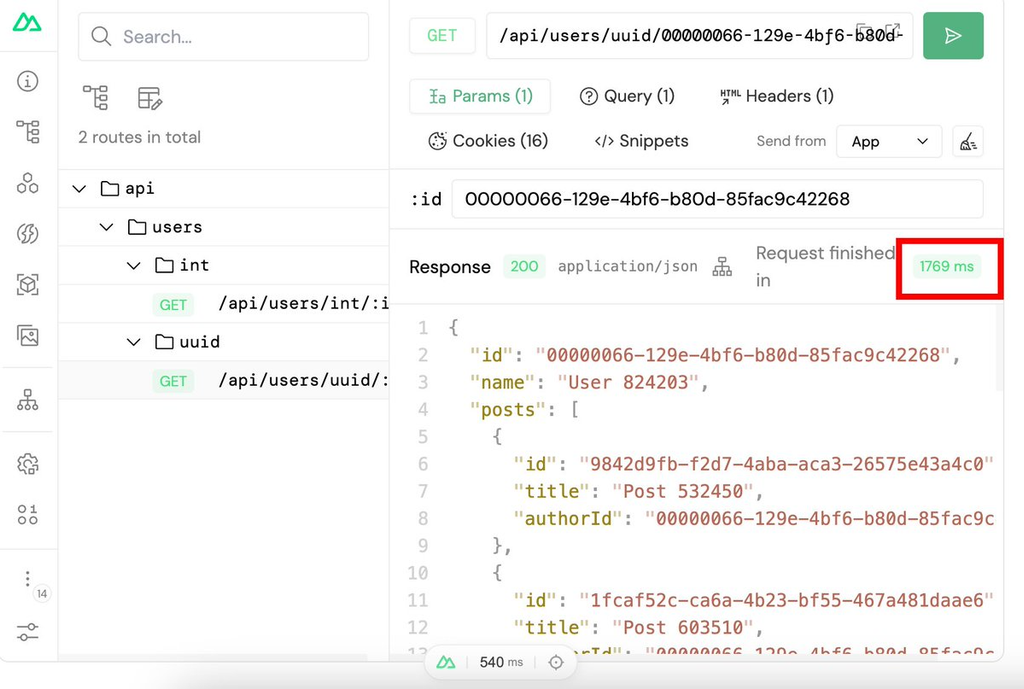This screenshot has width=1024, height=689.
Task: Click the Nuxt logo in the sidebar
Action: click(x=27, y=22)
